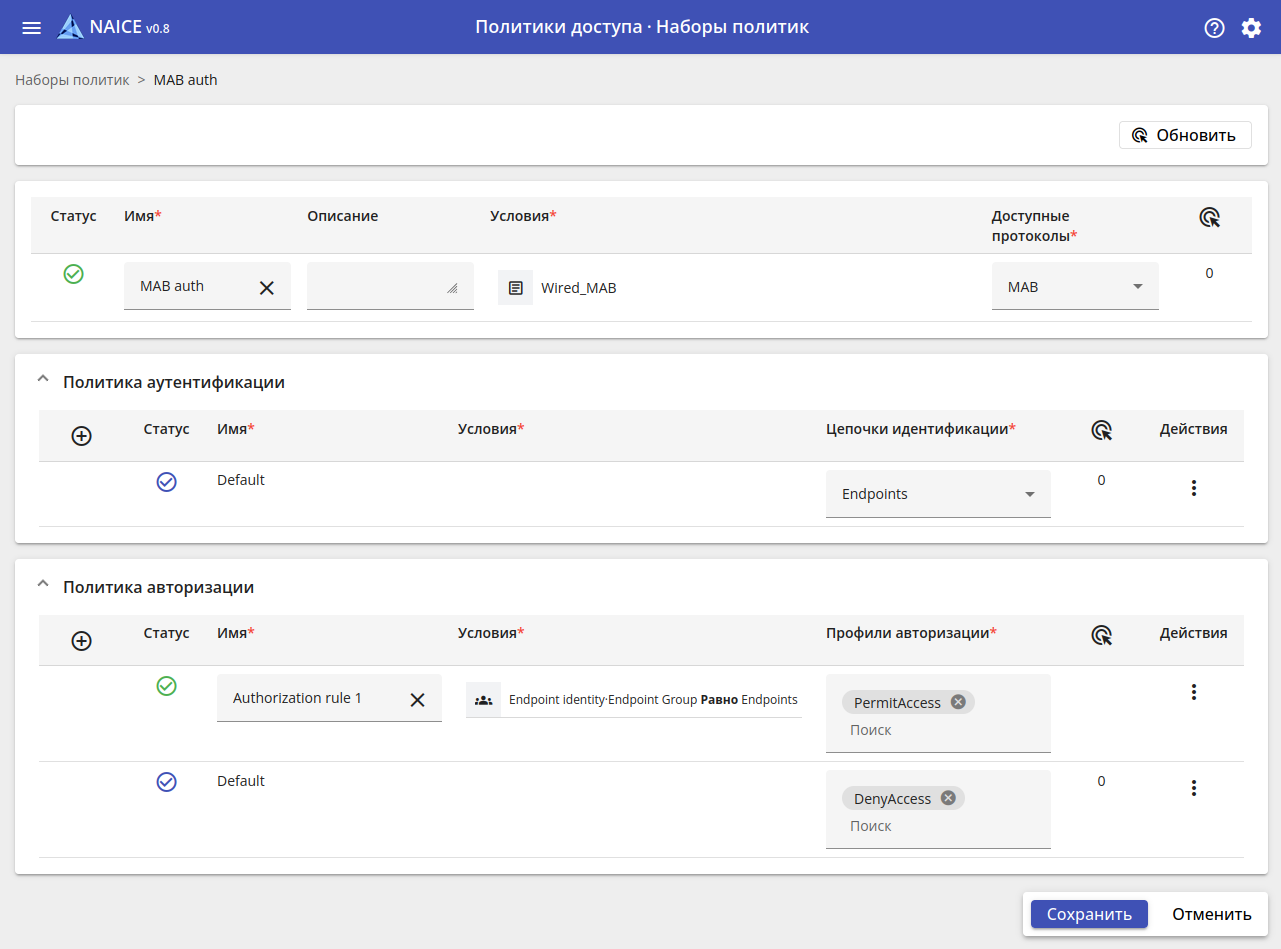This screenshot has height=949, width=1281.
Task: Collapse the Политика авторизации section
Action: 42,586
